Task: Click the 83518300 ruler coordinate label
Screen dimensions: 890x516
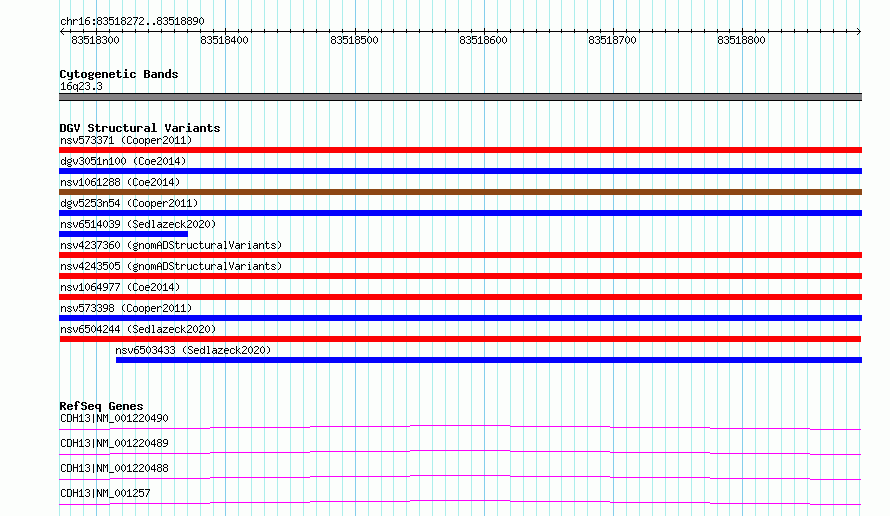Action: pyautogui.click(x=95, y=40)
